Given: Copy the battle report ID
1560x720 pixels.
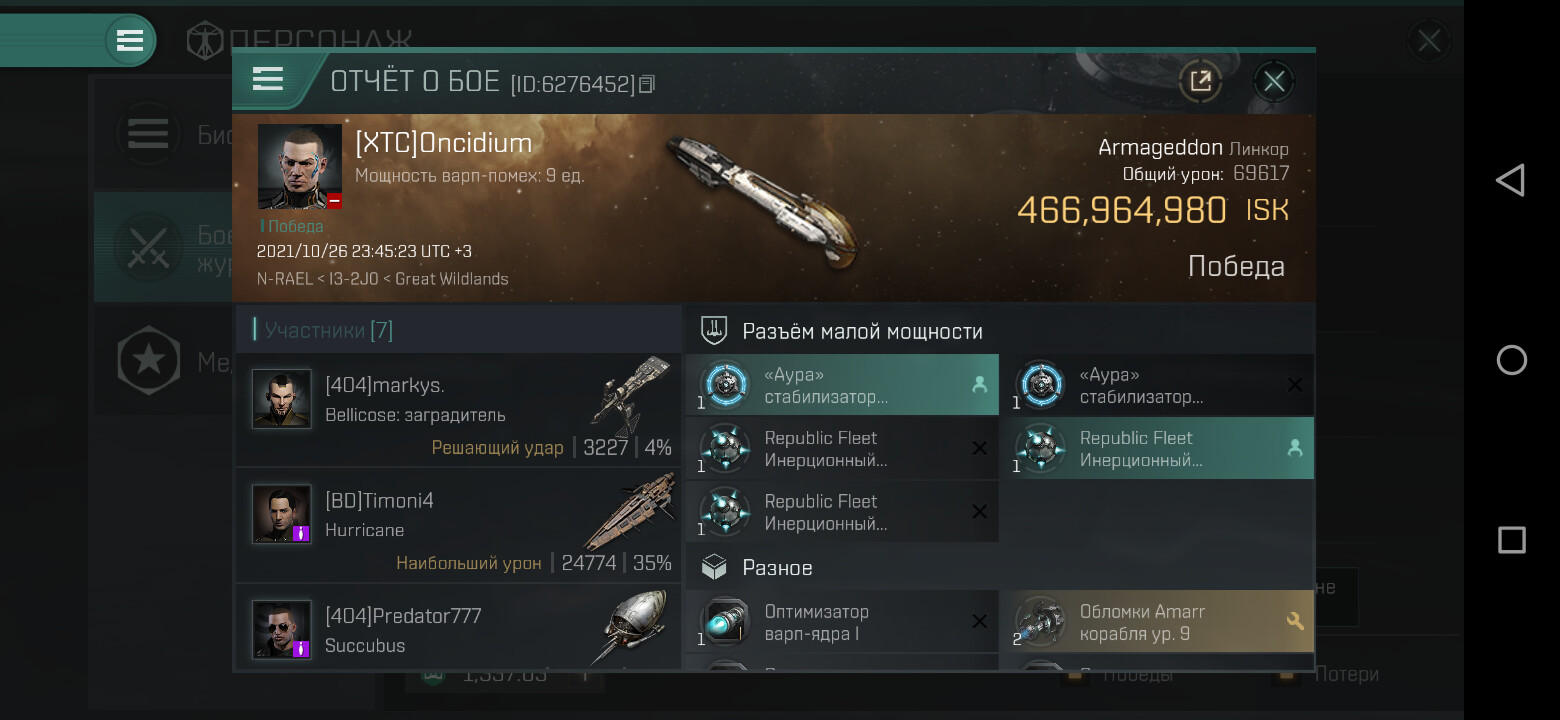Looking at the screenshot, I should click(x=646, y=84).
